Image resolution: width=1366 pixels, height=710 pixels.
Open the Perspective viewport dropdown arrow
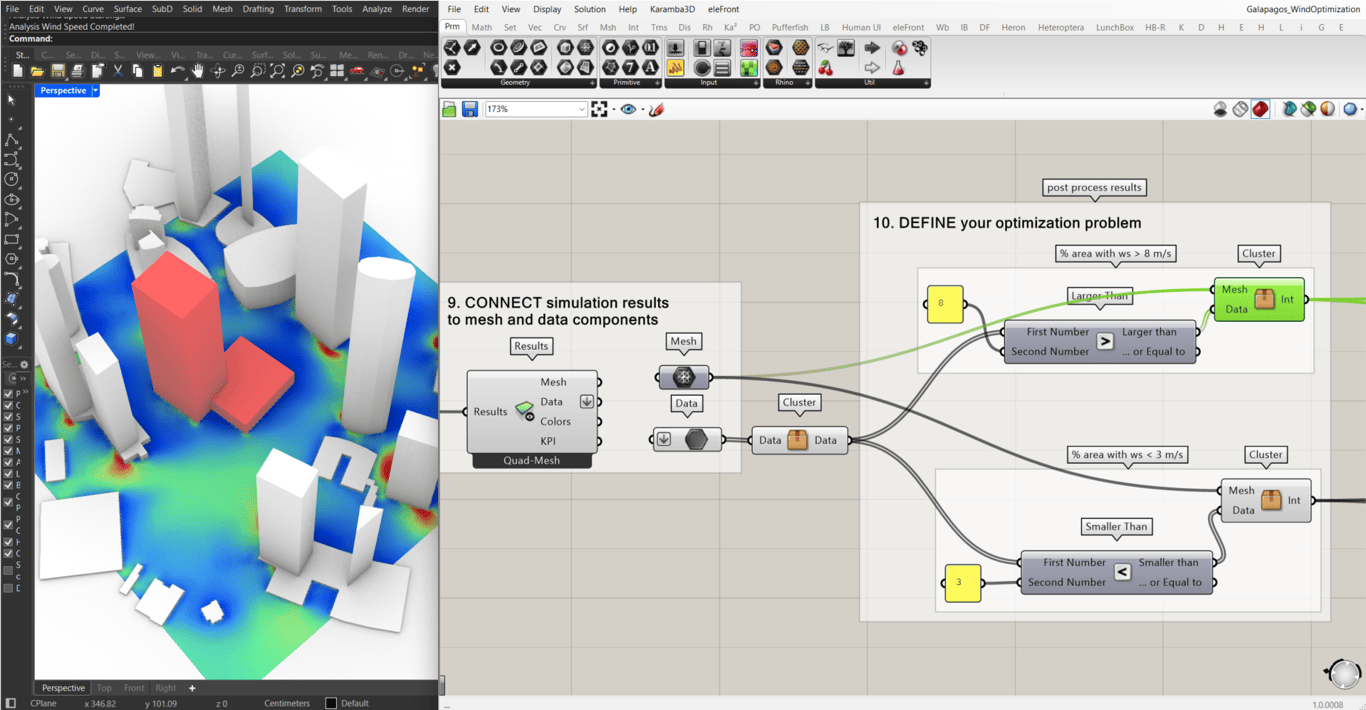(95, 90)
